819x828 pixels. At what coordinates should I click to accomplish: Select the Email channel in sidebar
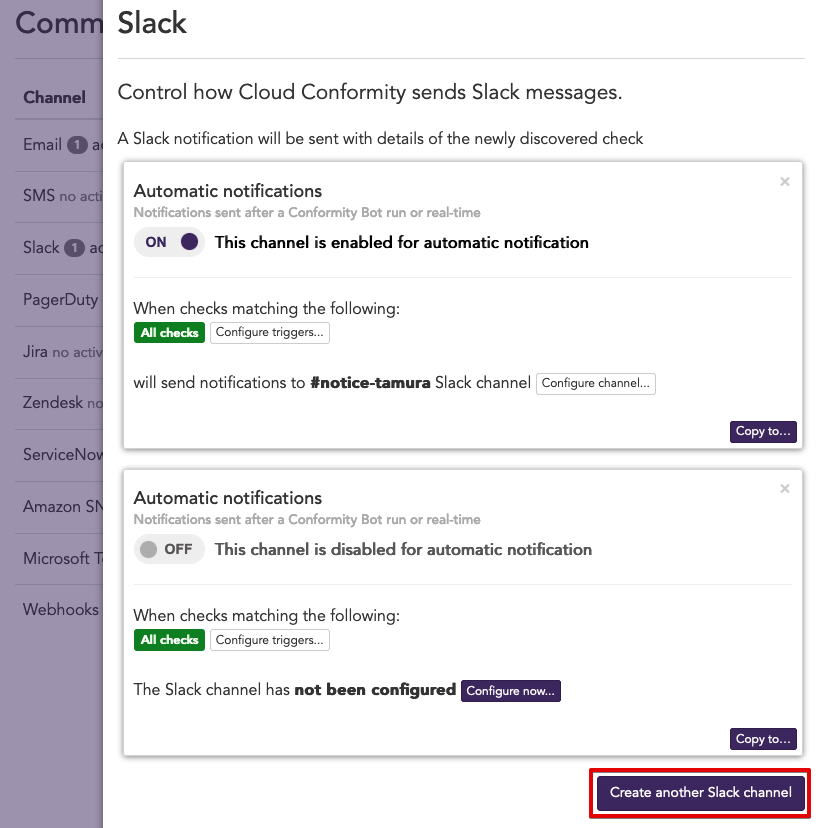43,145
